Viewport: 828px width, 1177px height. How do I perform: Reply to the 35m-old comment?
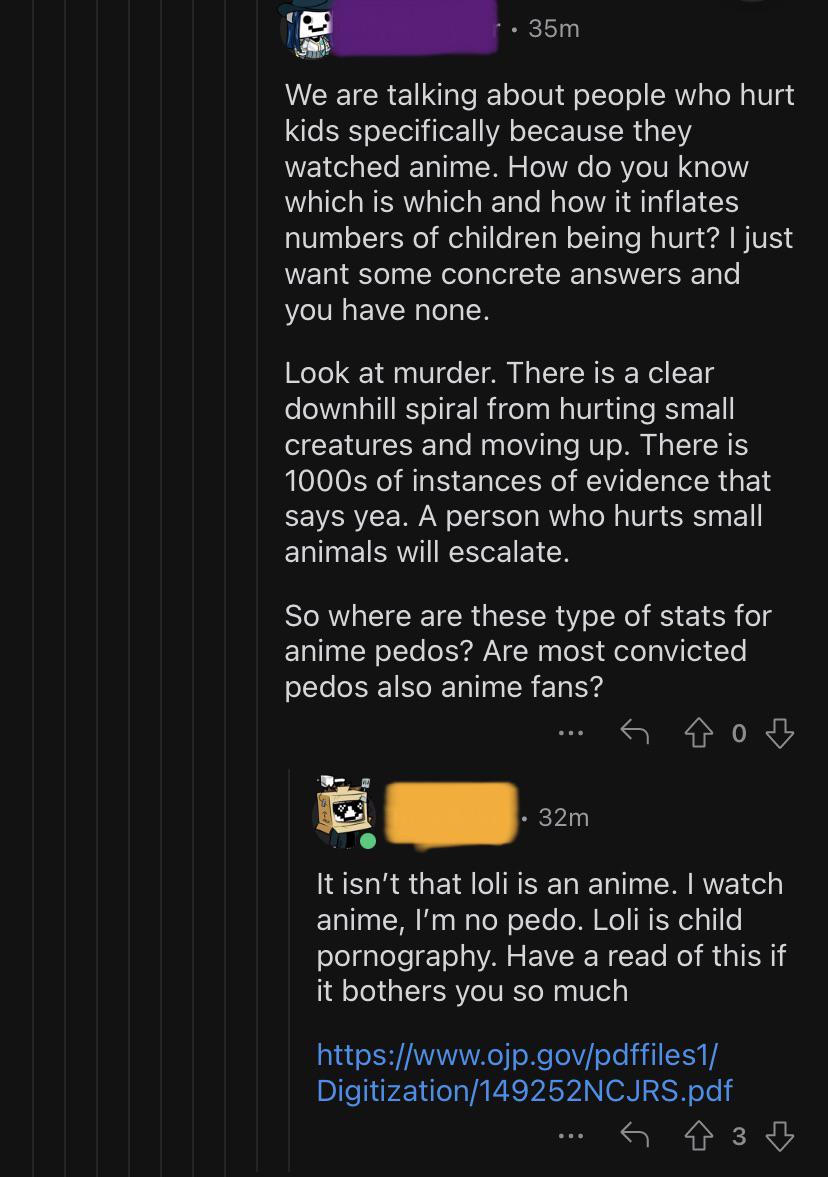click(635, 734)
